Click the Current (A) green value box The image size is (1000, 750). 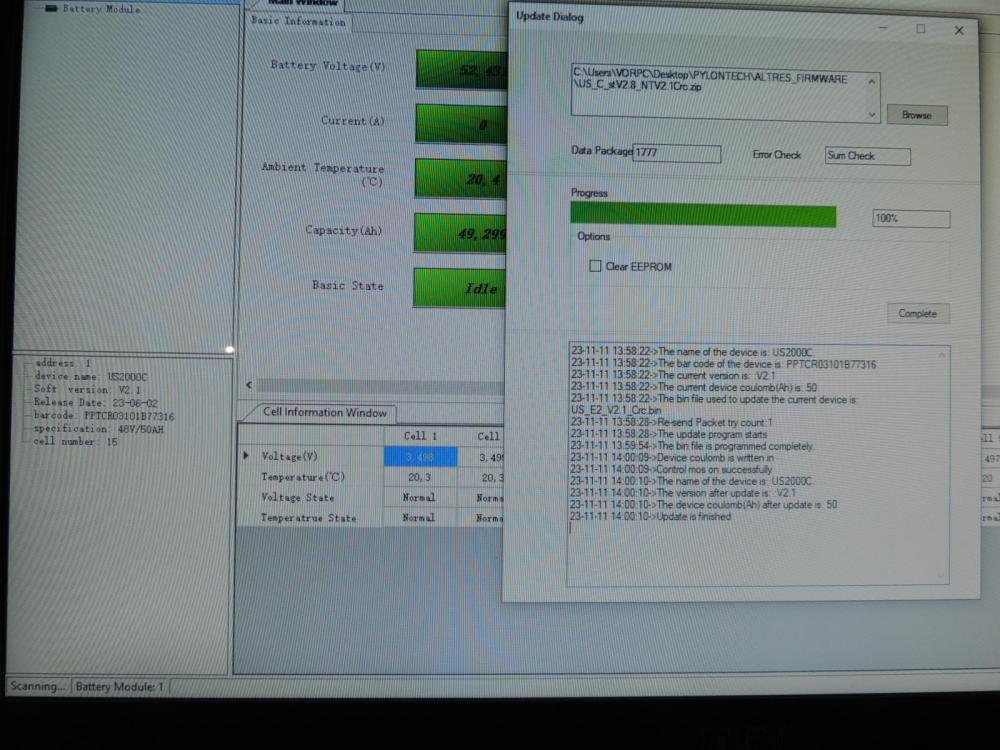(461, 124)
